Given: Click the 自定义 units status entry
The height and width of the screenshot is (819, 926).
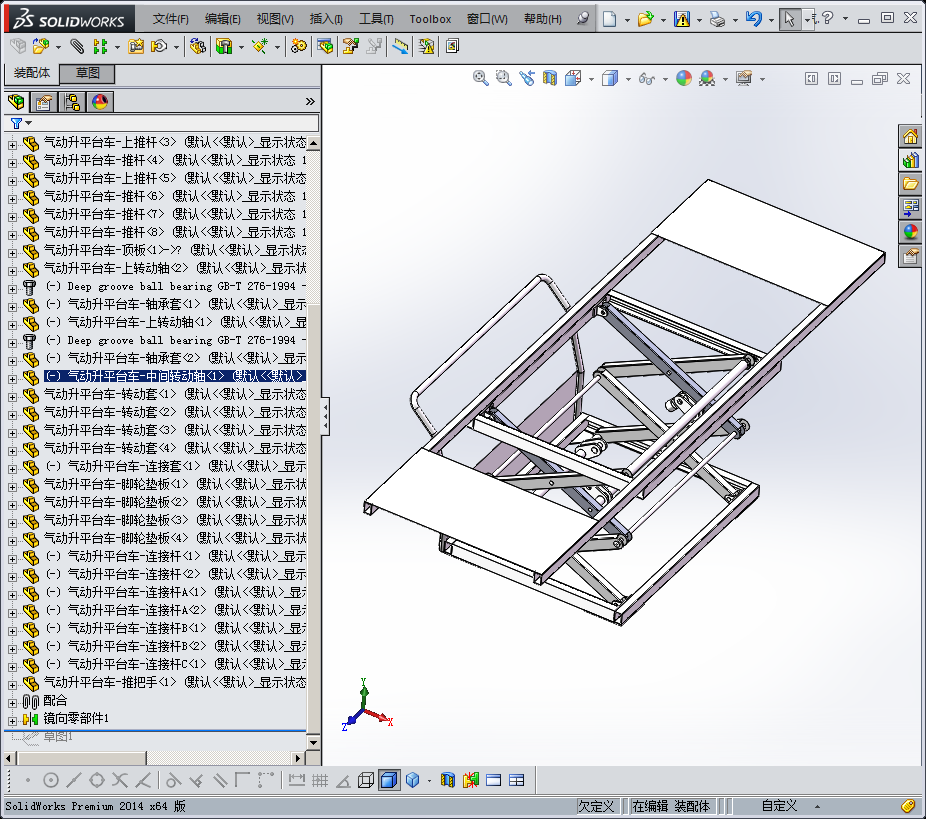Looking at the screenshot, I should (x=779, y=806).
